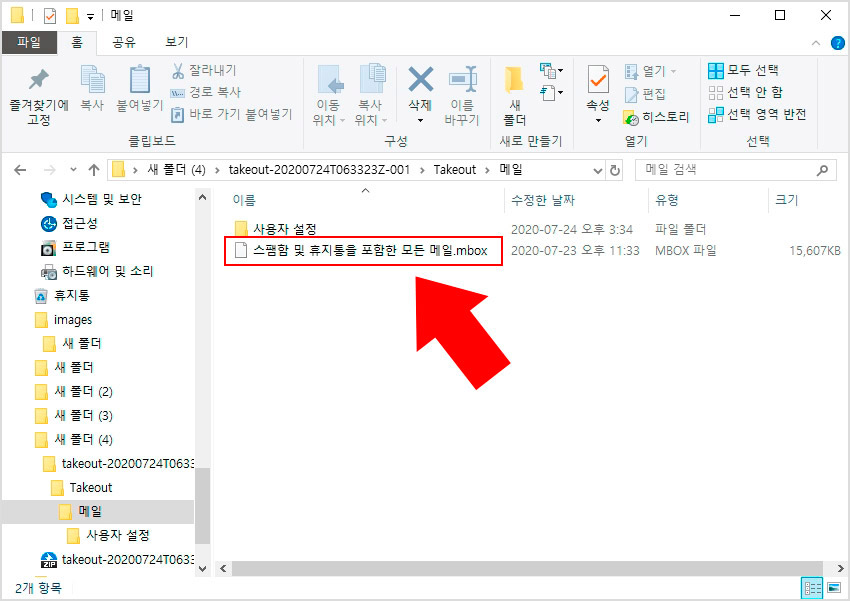Go back with the left arrow
The width and height of the screenshot is (850, 601).
(x=21, y=170)
